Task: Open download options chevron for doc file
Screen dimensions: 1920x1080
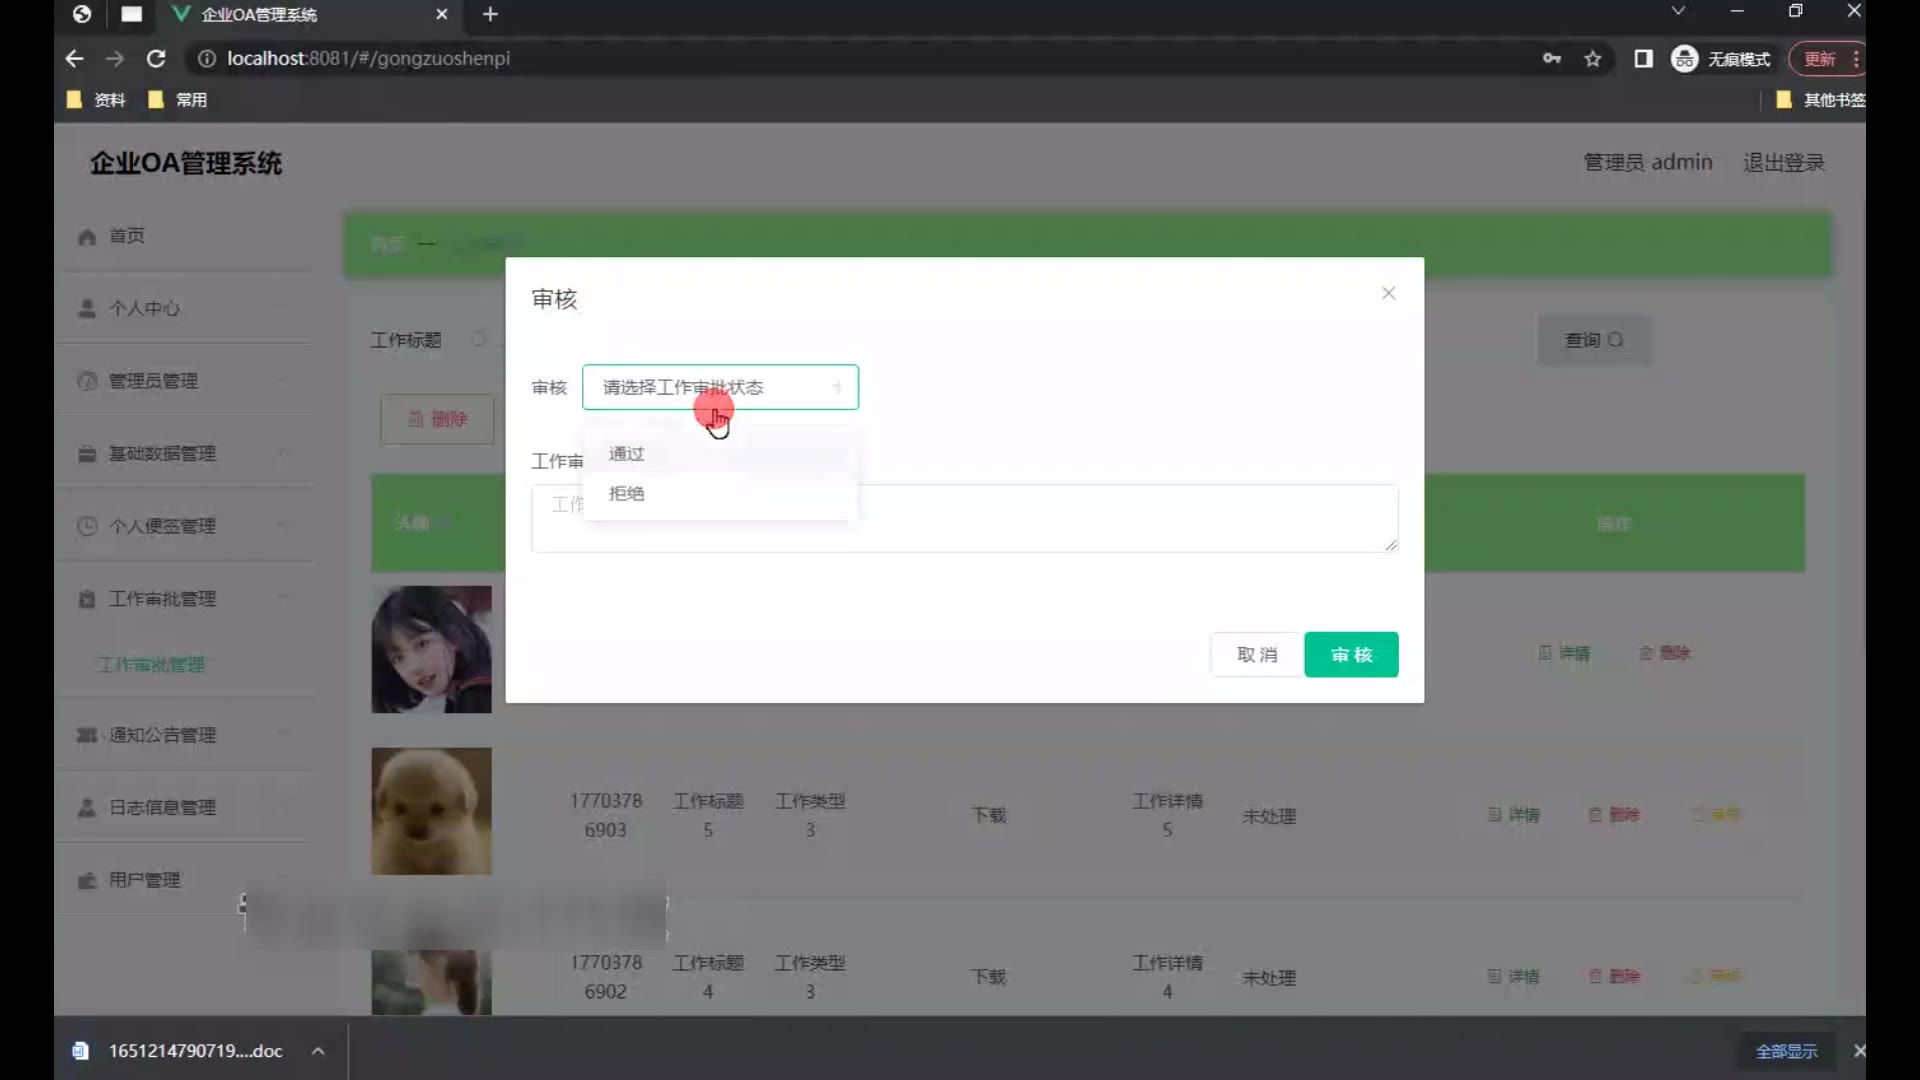Action: click(318, 1051)
